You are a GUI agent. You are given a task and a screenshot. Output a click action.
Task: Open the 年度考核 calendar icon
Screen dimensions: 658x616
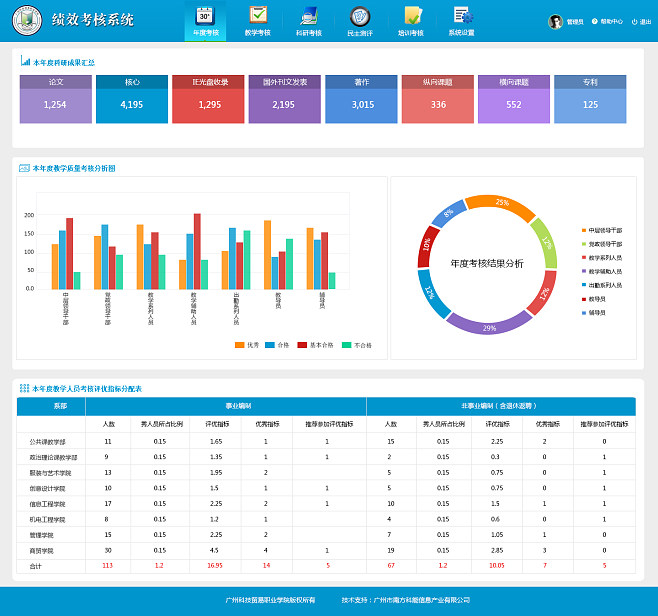(x=205, y=16)
